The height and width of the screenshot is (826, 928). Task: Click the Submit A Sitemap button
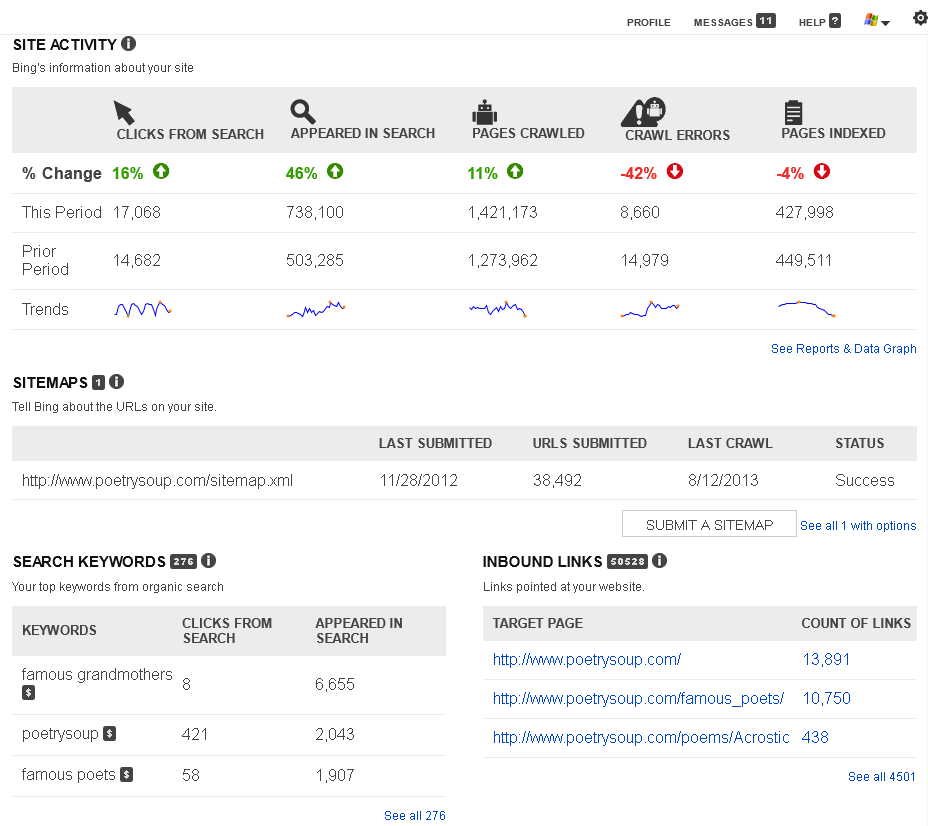(709, 524)
